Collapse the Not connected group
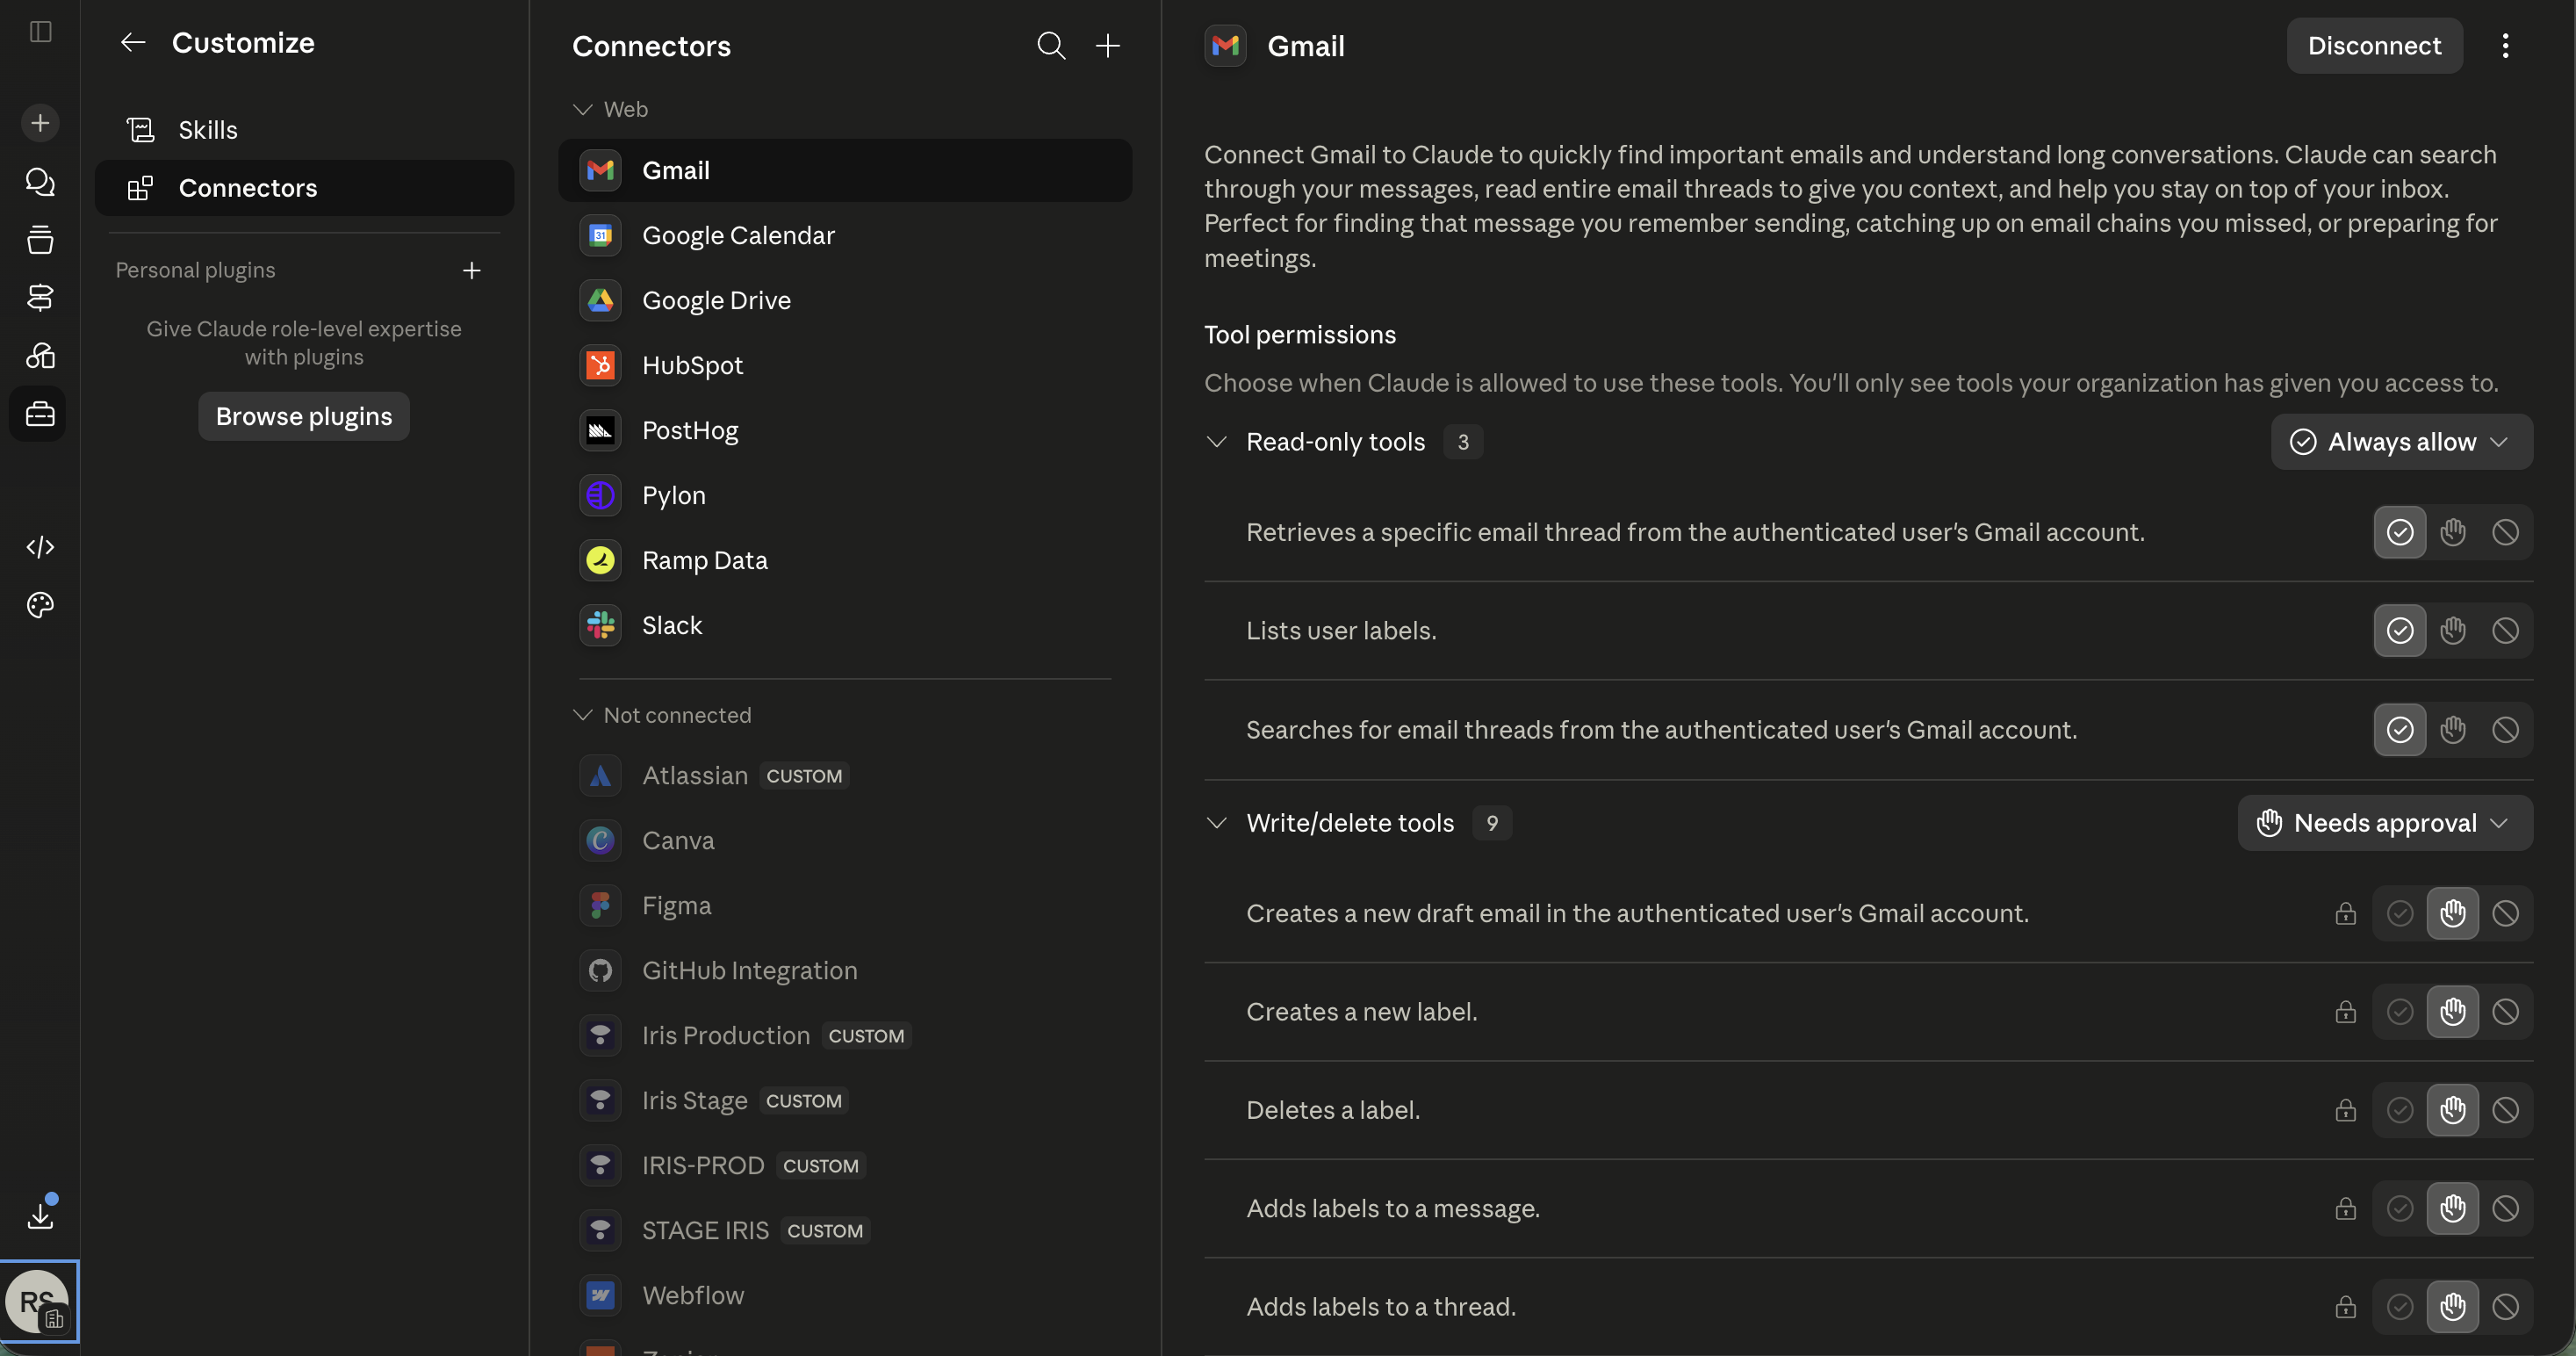Viewport: 2576px width, 1356px height. pyautogui.click(x=583, y=715)
